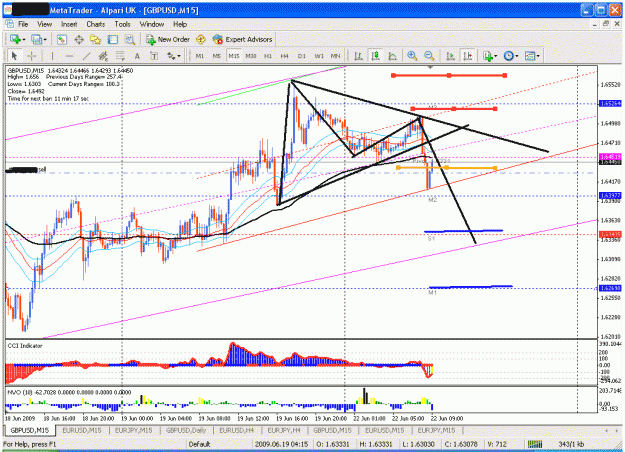Open the Charts menu
Image resolution: width=625 pixels, height=452 pixels.
pos(96,24)
